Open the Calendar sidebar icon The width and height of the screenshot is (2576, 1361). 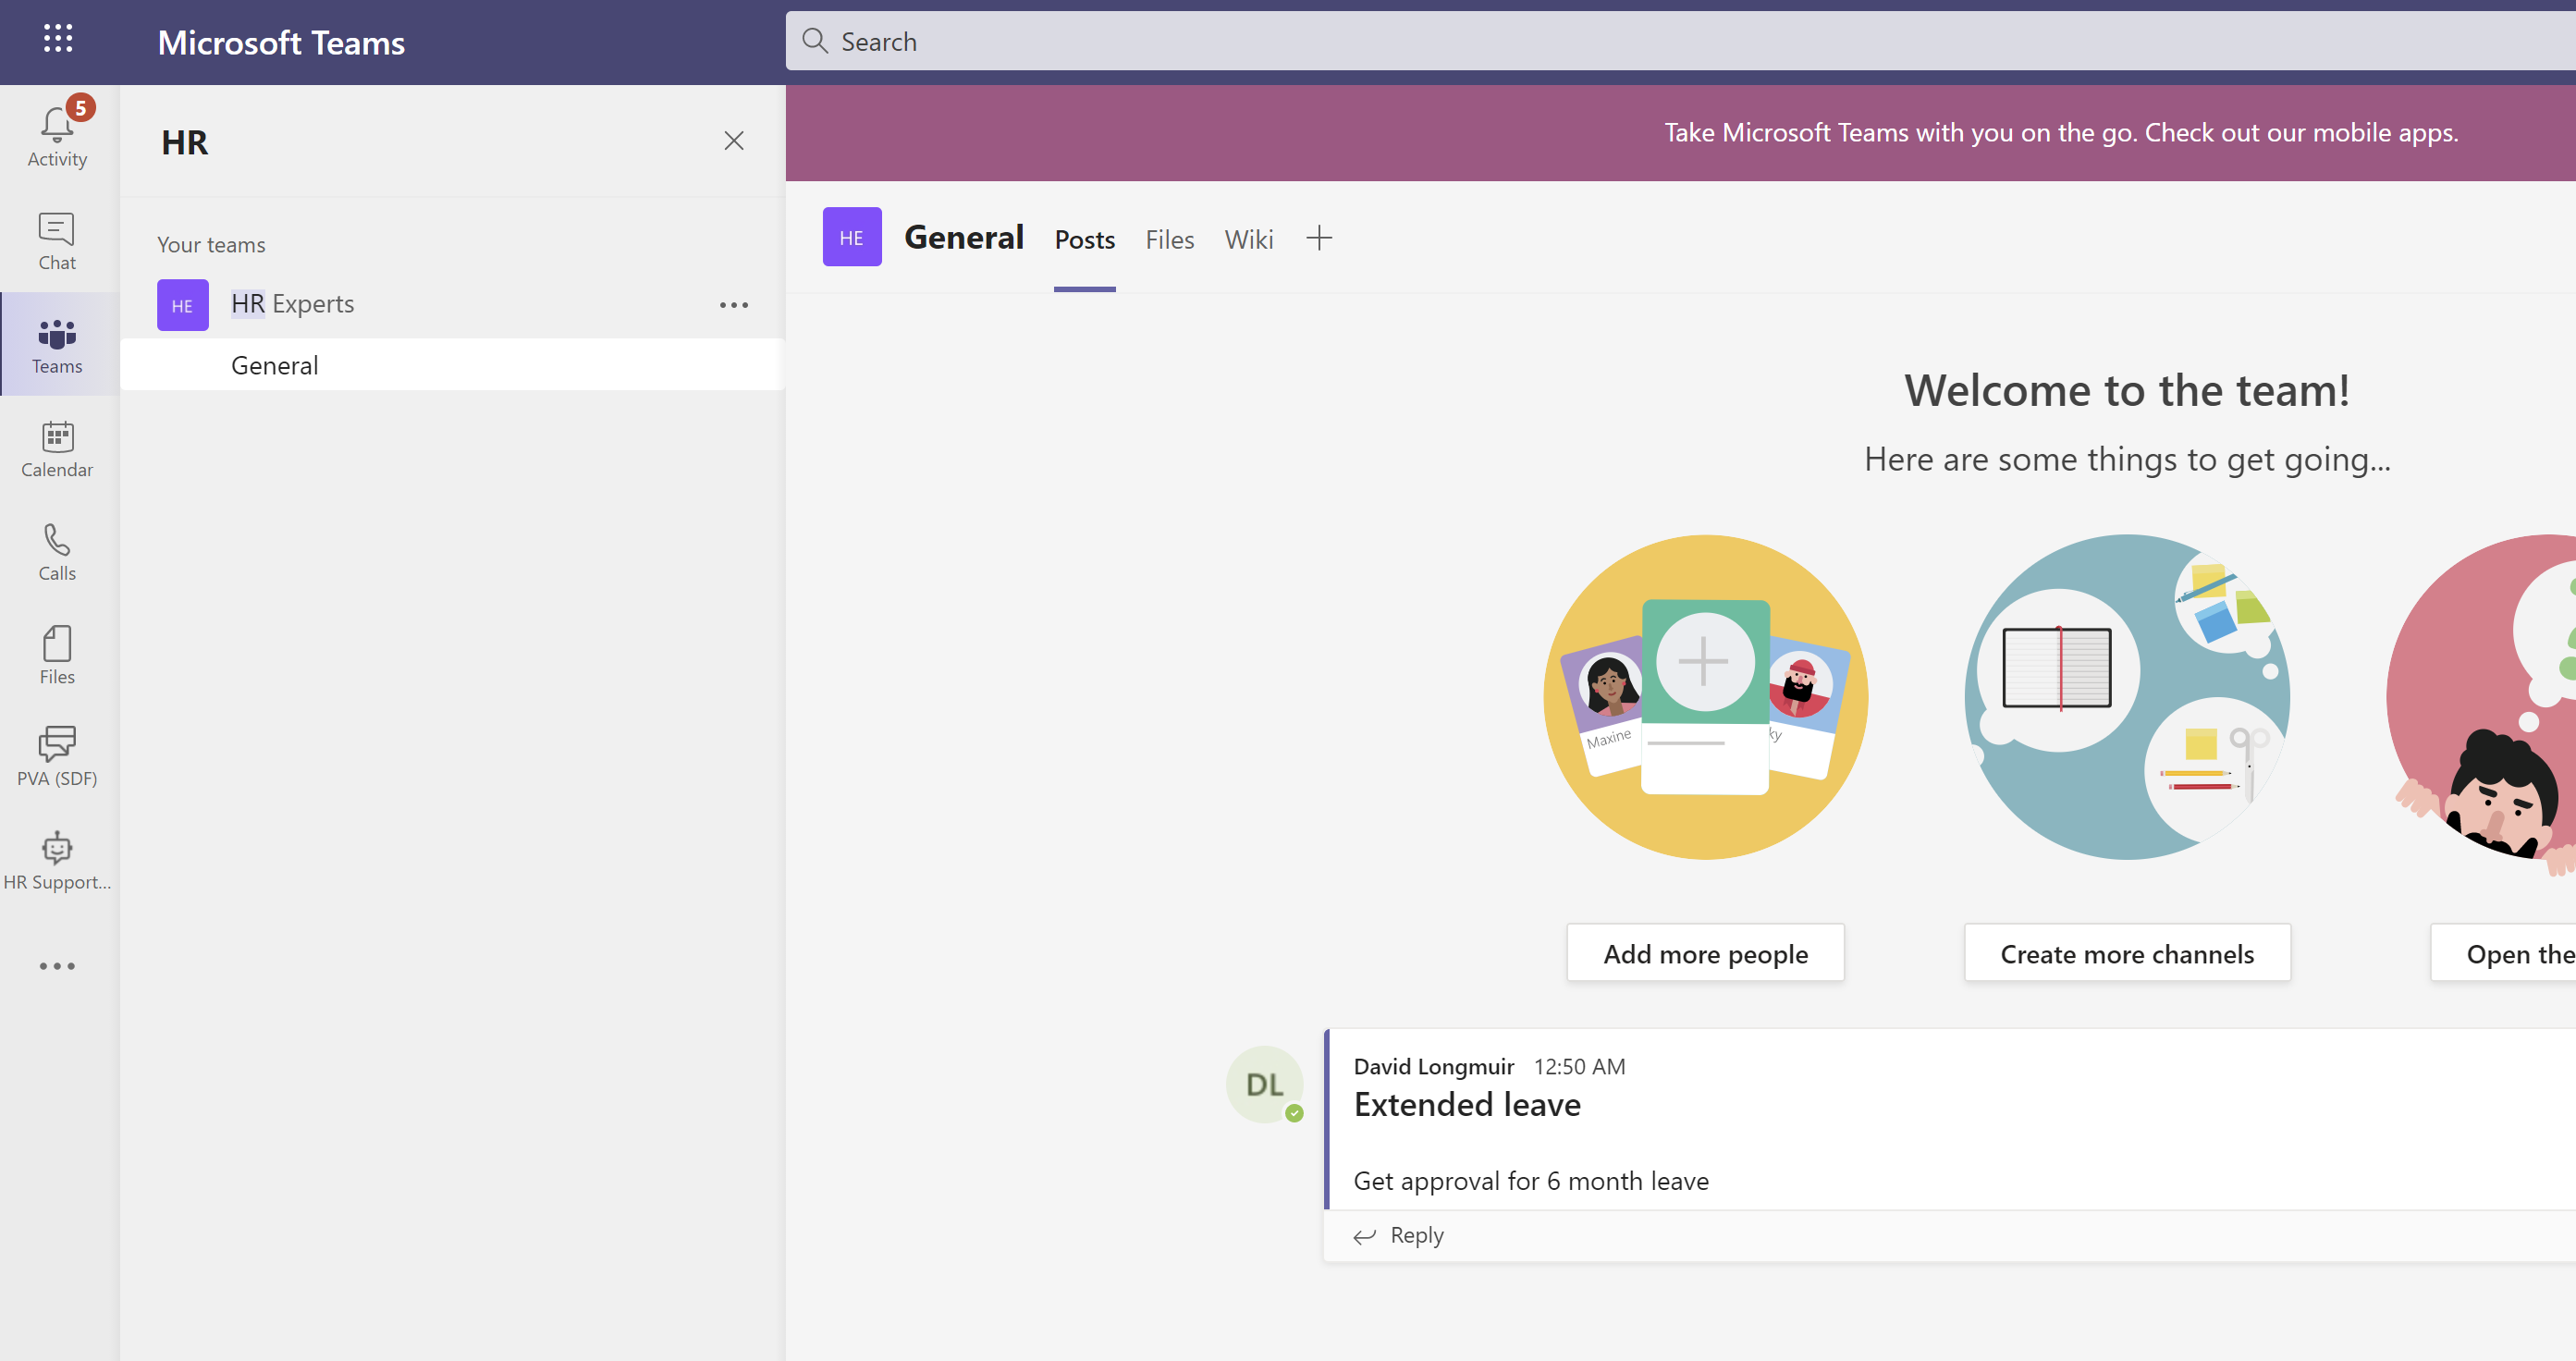point(57,448)
